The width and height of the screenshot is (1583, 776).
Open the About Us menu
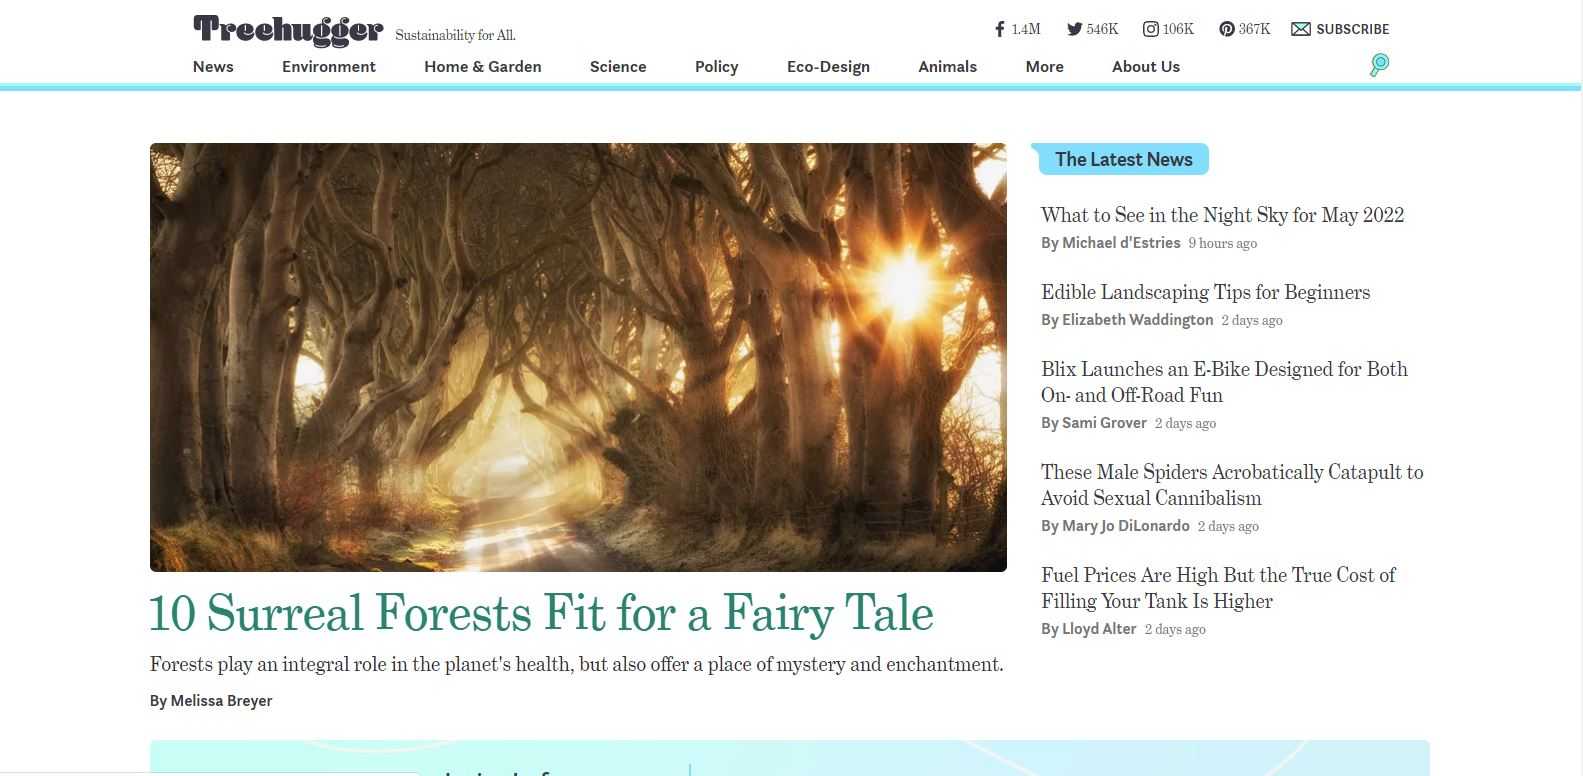(1146, 67)
